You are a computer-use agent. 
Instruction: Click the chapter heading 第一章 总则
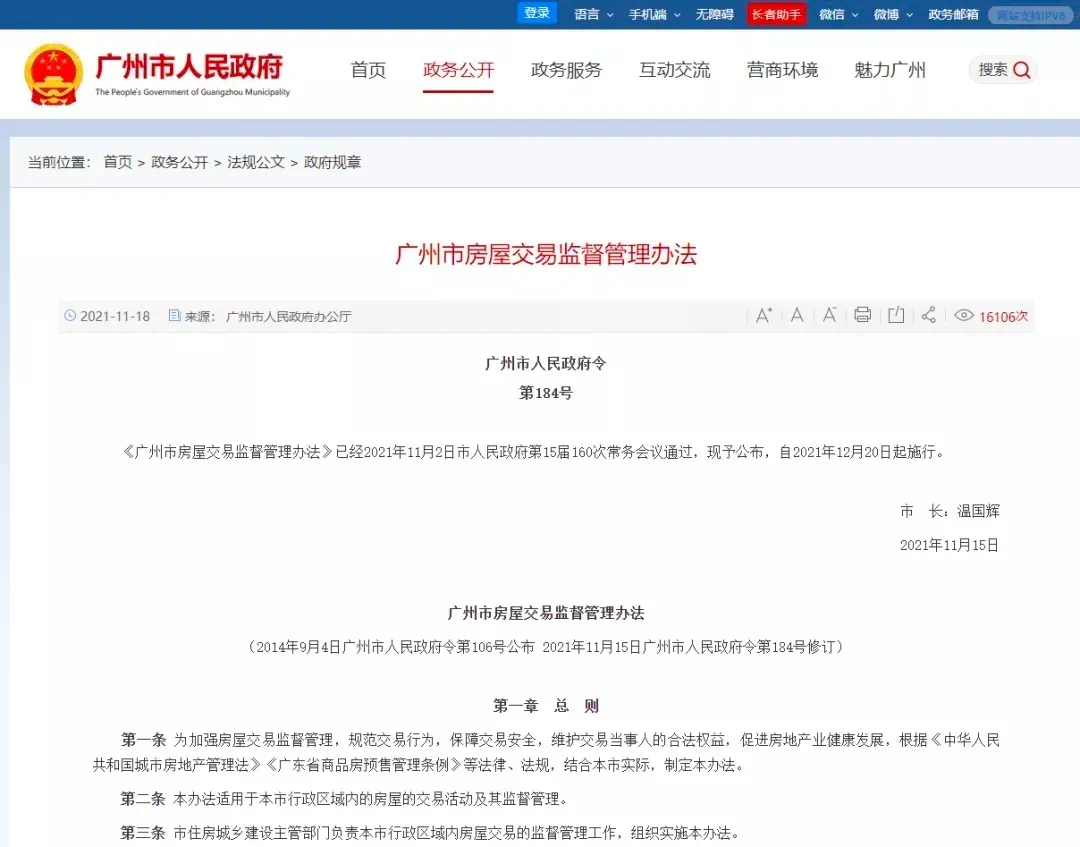[546, 706]
